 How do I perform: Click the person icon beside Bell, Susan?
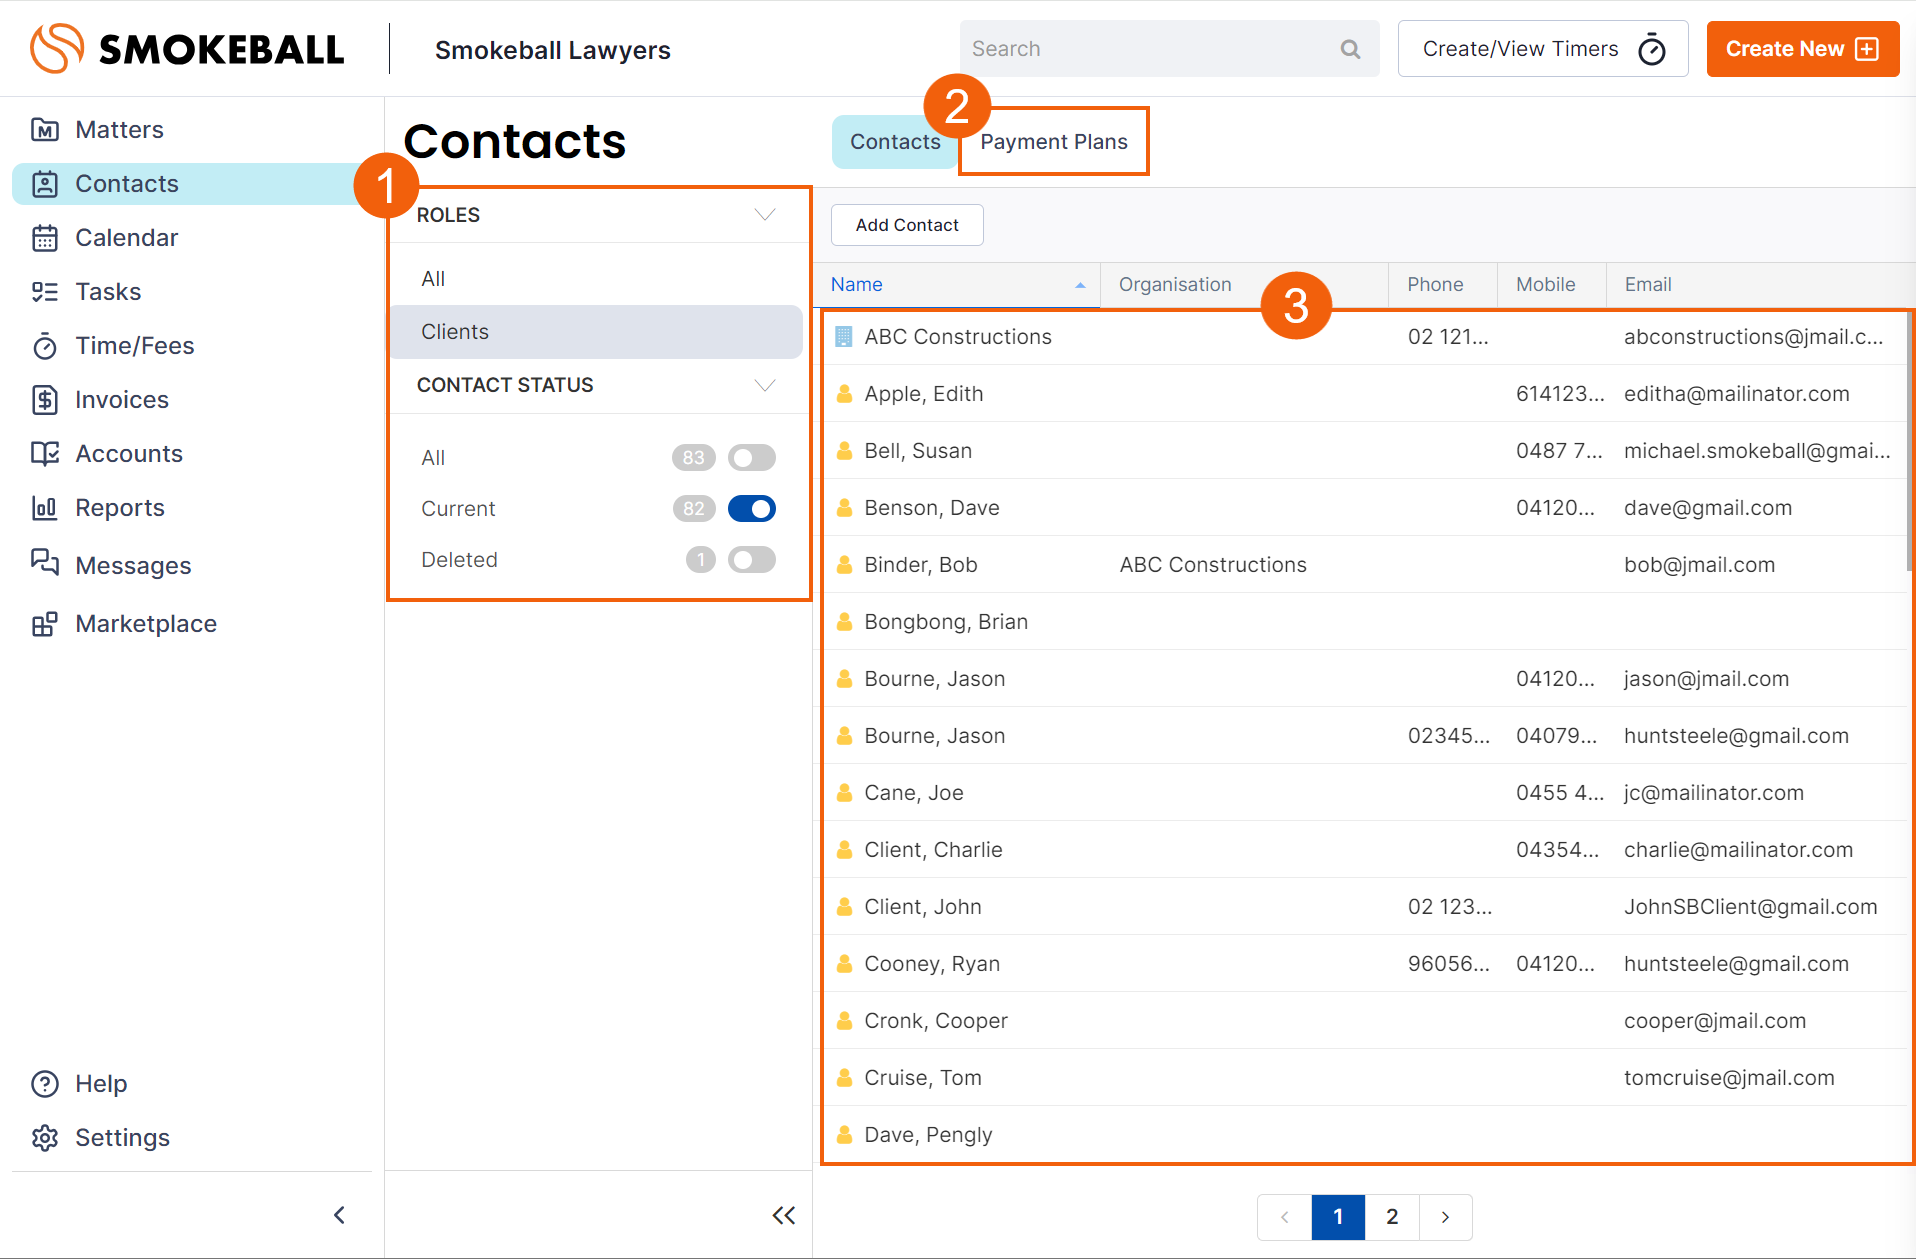pyautogui.click(x=844, y=451)
